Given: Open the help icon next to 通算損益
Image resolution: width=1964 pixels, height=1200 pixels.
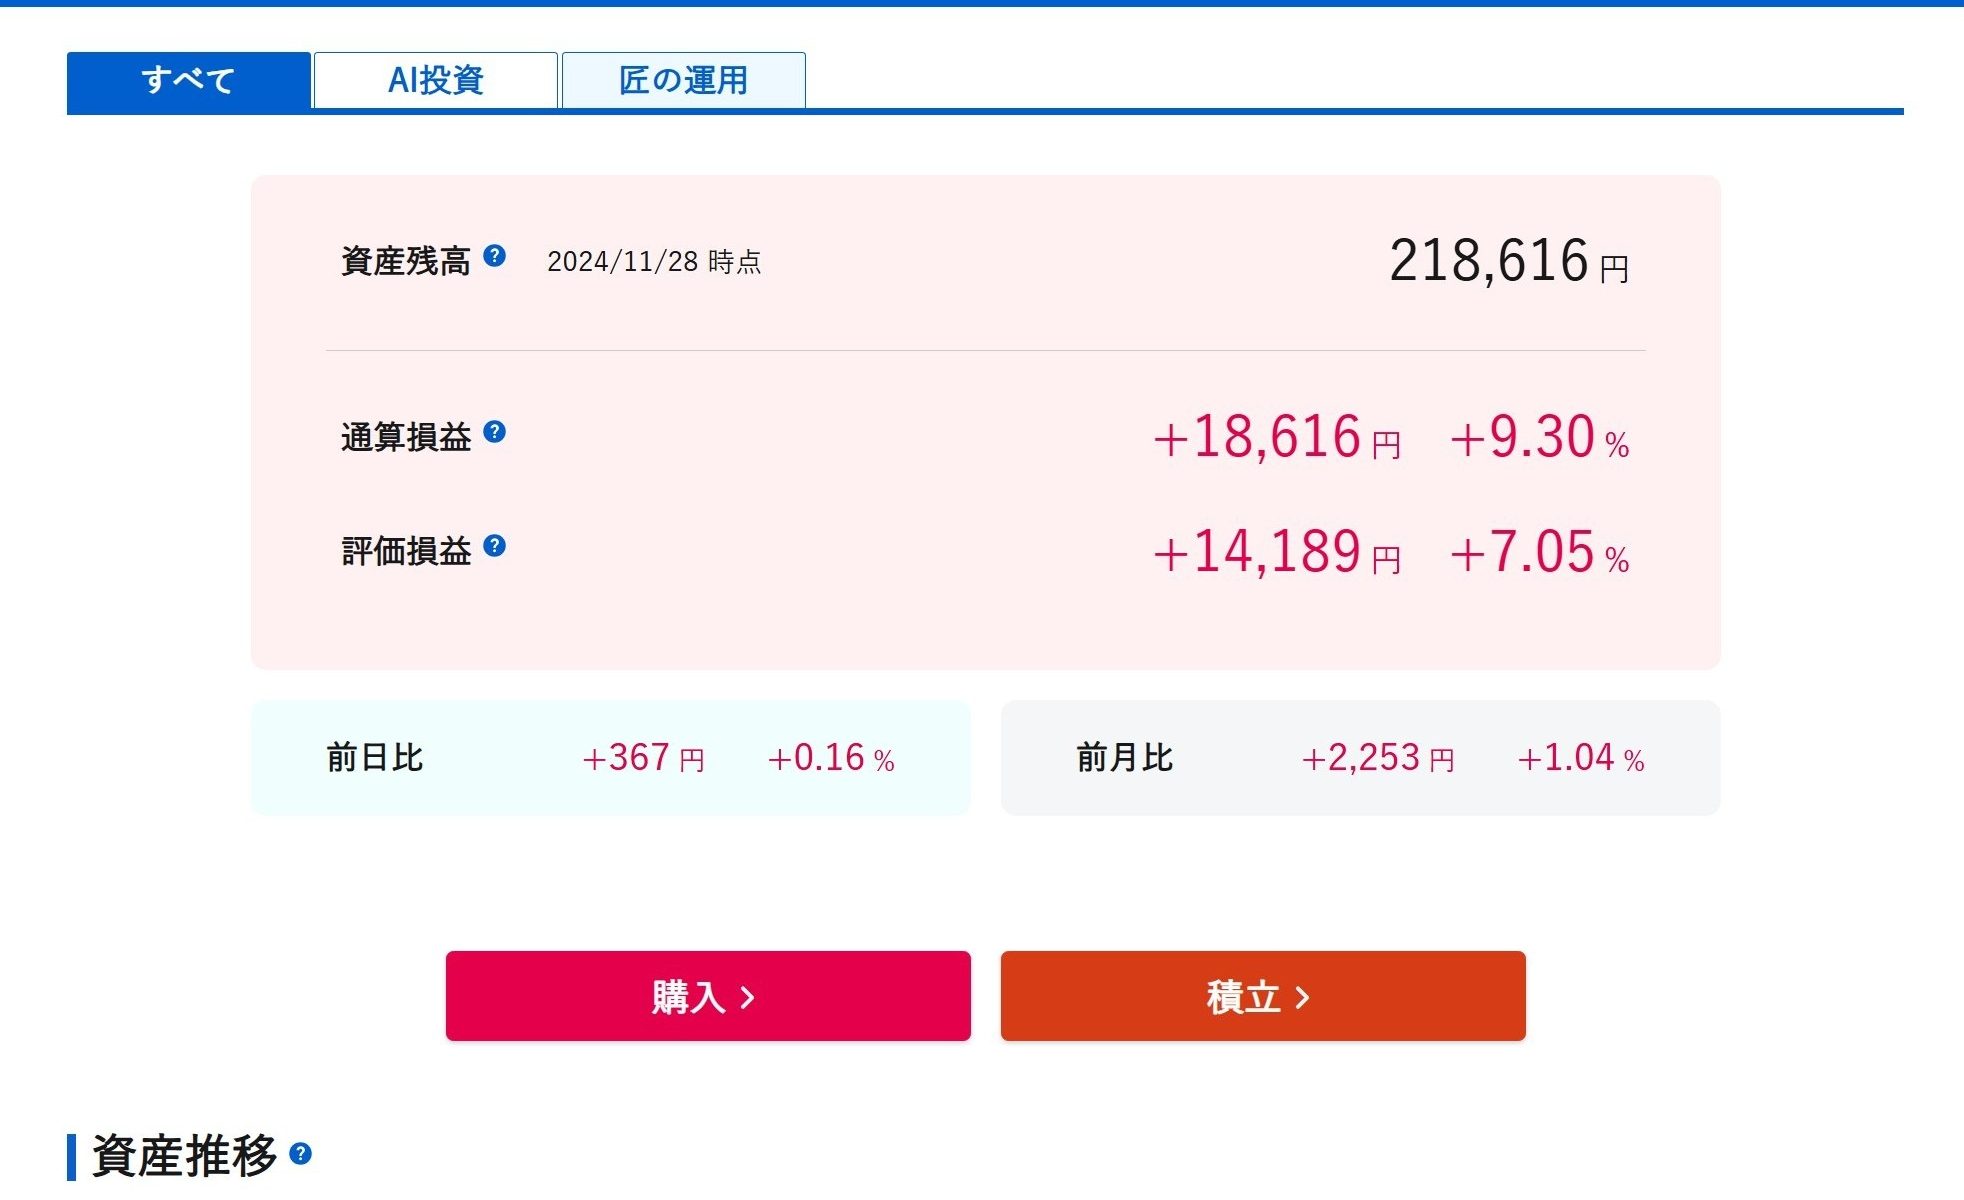Looking at the screenshot, I should click(494, 432).
